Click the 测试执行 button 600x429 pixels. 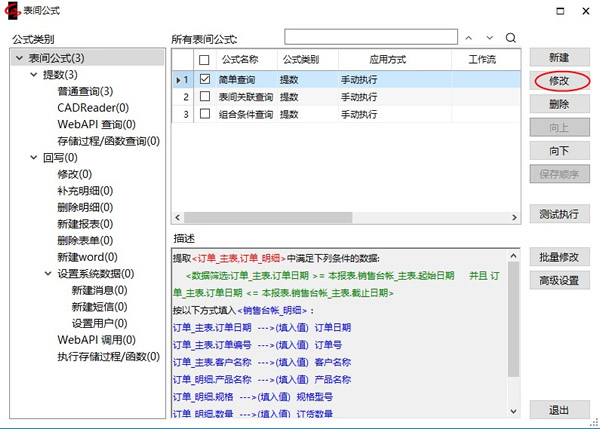[559, 214]
